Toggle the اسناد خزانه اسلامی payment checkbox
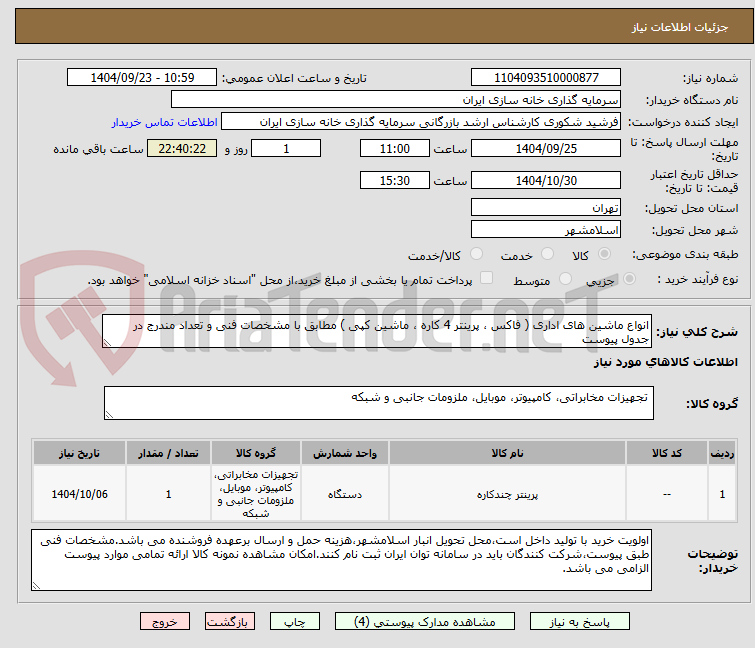The height and width of the screenshot is (648, 755). 487,280
